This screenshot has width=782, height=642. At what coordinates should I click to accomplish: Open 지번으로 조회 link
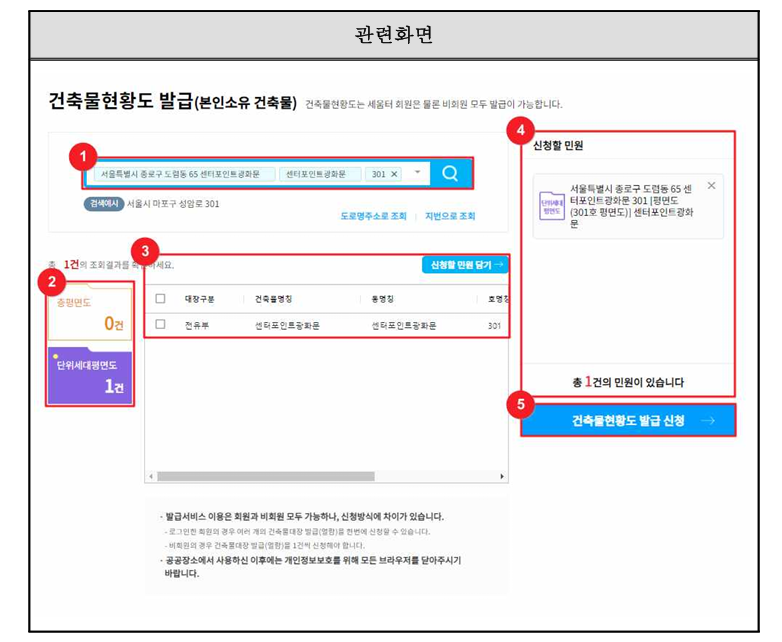pos(450,216)
